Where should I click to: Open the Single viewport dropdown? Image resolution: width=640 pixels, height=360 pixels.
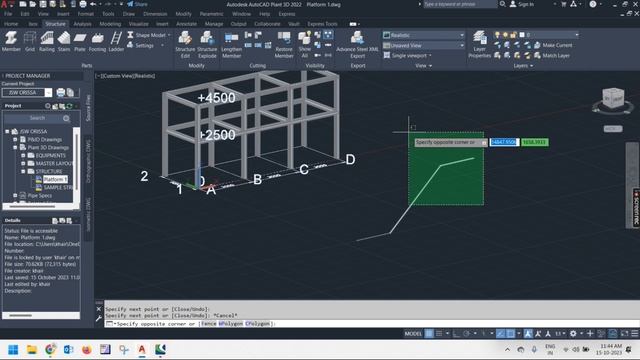point(408,56)
